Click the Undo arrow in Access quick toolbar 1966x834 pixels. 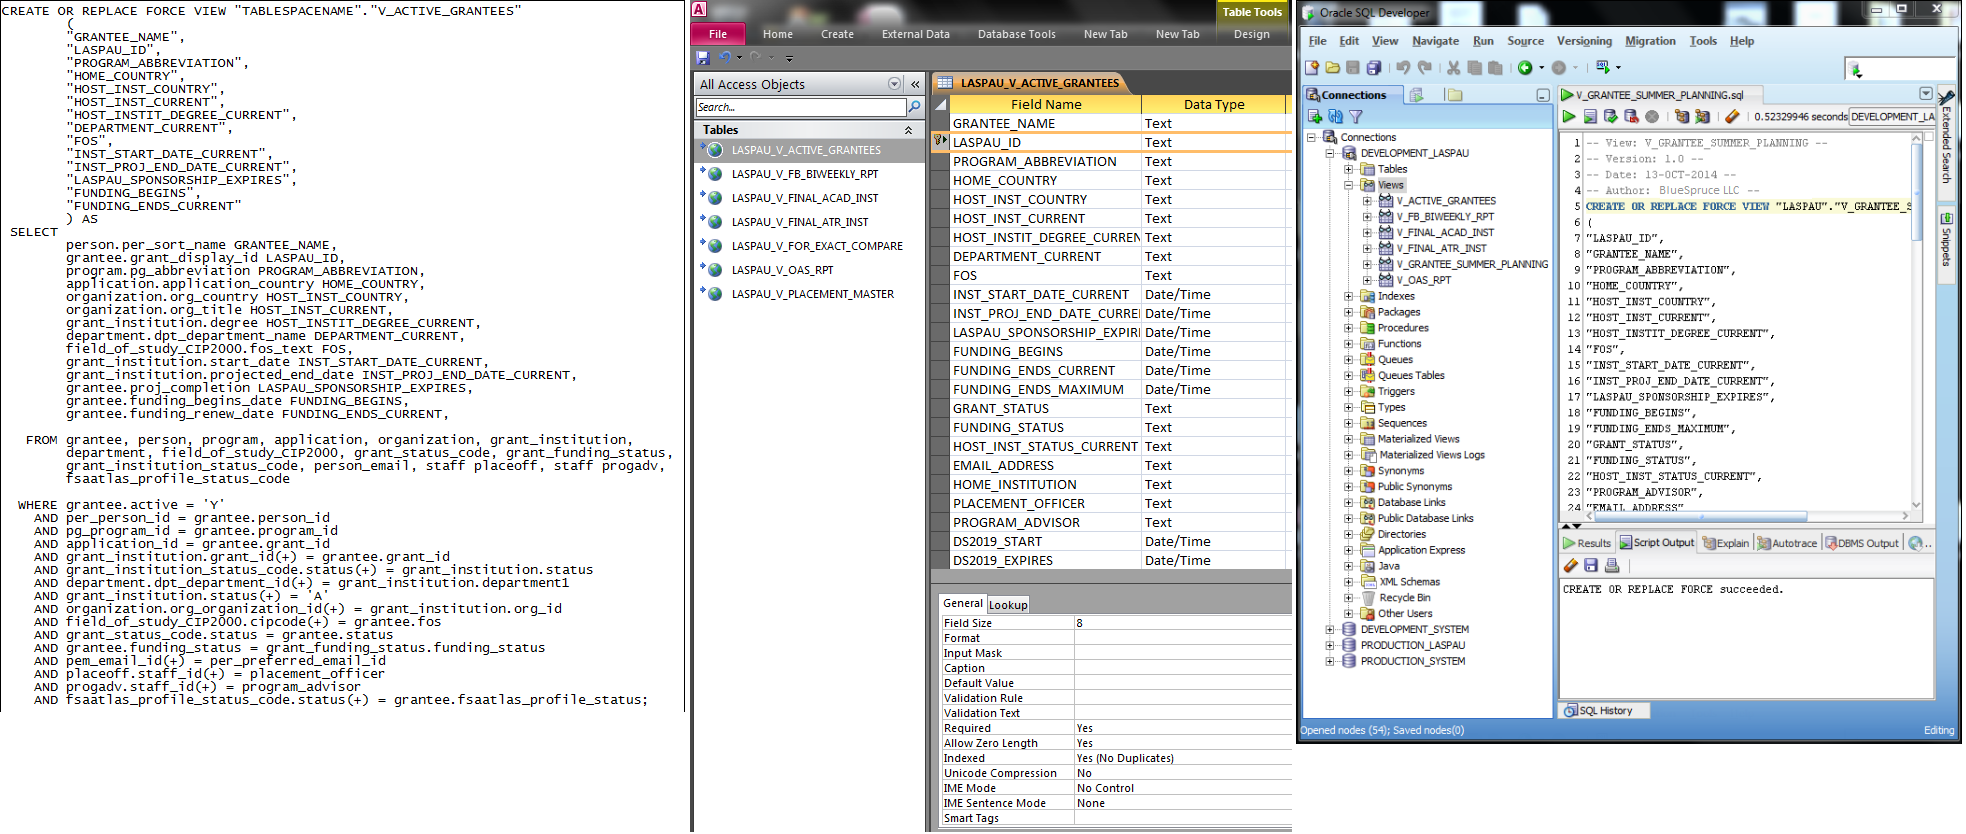(x=725, y=58)
